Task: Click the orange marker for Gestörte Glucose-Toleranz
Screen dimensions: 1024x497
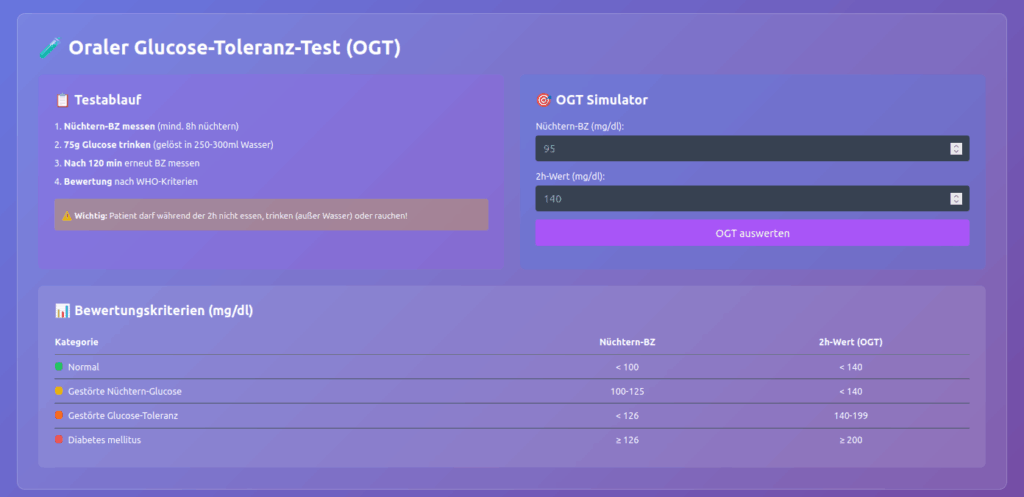Action: click(x=59, y=415)
